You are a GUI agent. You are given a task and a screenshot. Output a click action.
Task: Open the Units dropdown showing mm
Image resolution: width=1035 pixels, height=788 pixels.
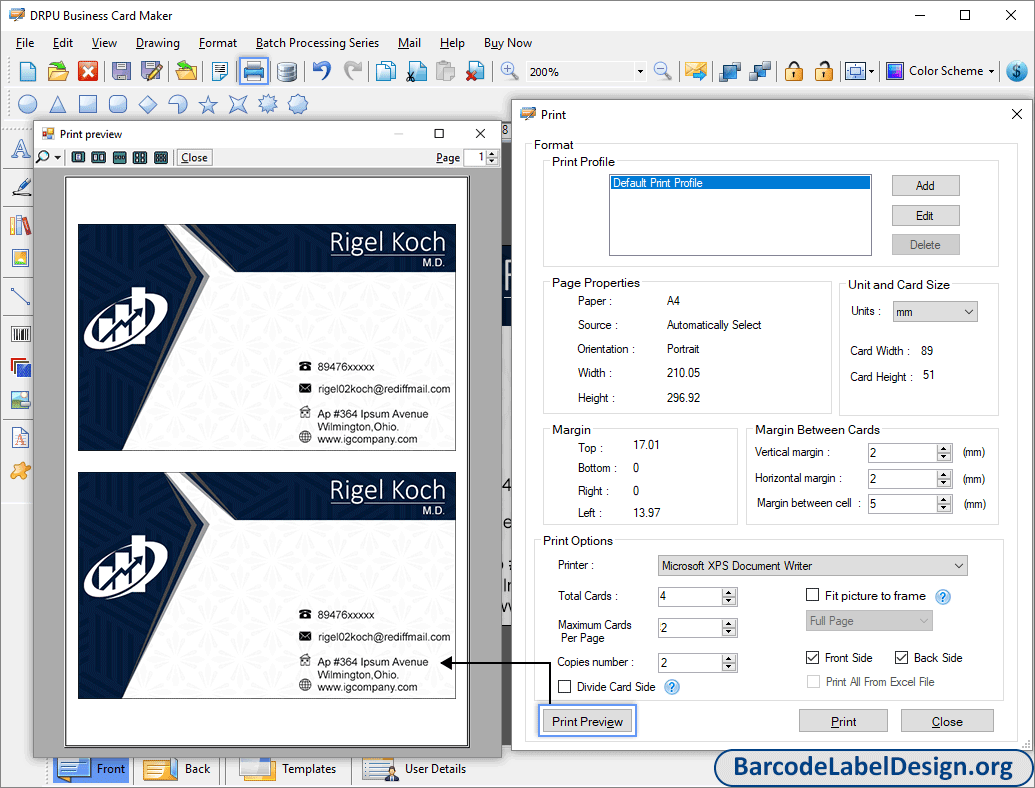click(x=935, y=312)
